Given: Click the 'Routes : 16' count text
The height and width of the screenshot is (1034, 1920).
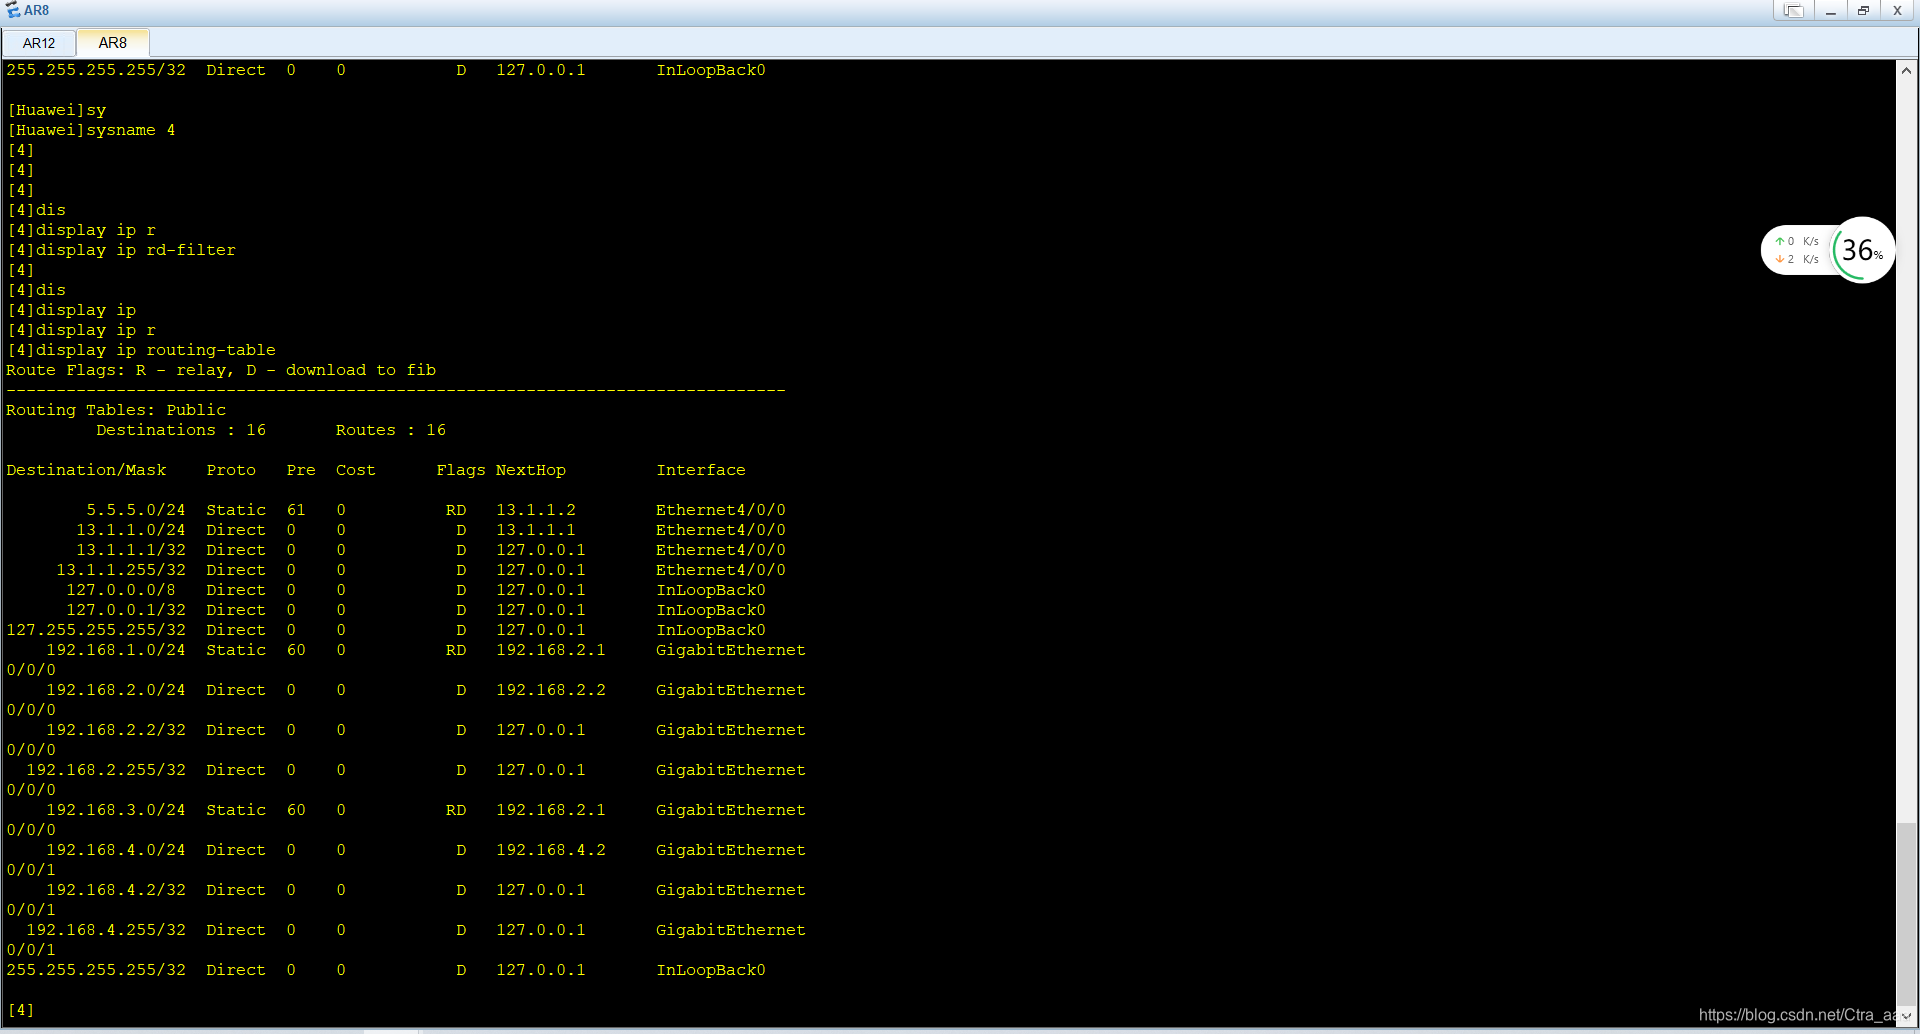Looking at the screenshot, I should (391, 430).
